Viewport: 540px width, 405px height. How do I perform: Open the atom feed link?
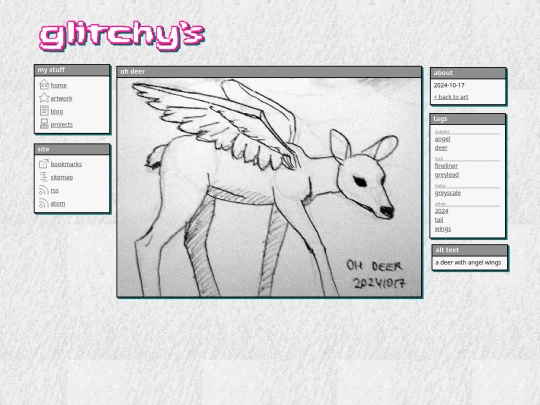(x=58, y=204)
